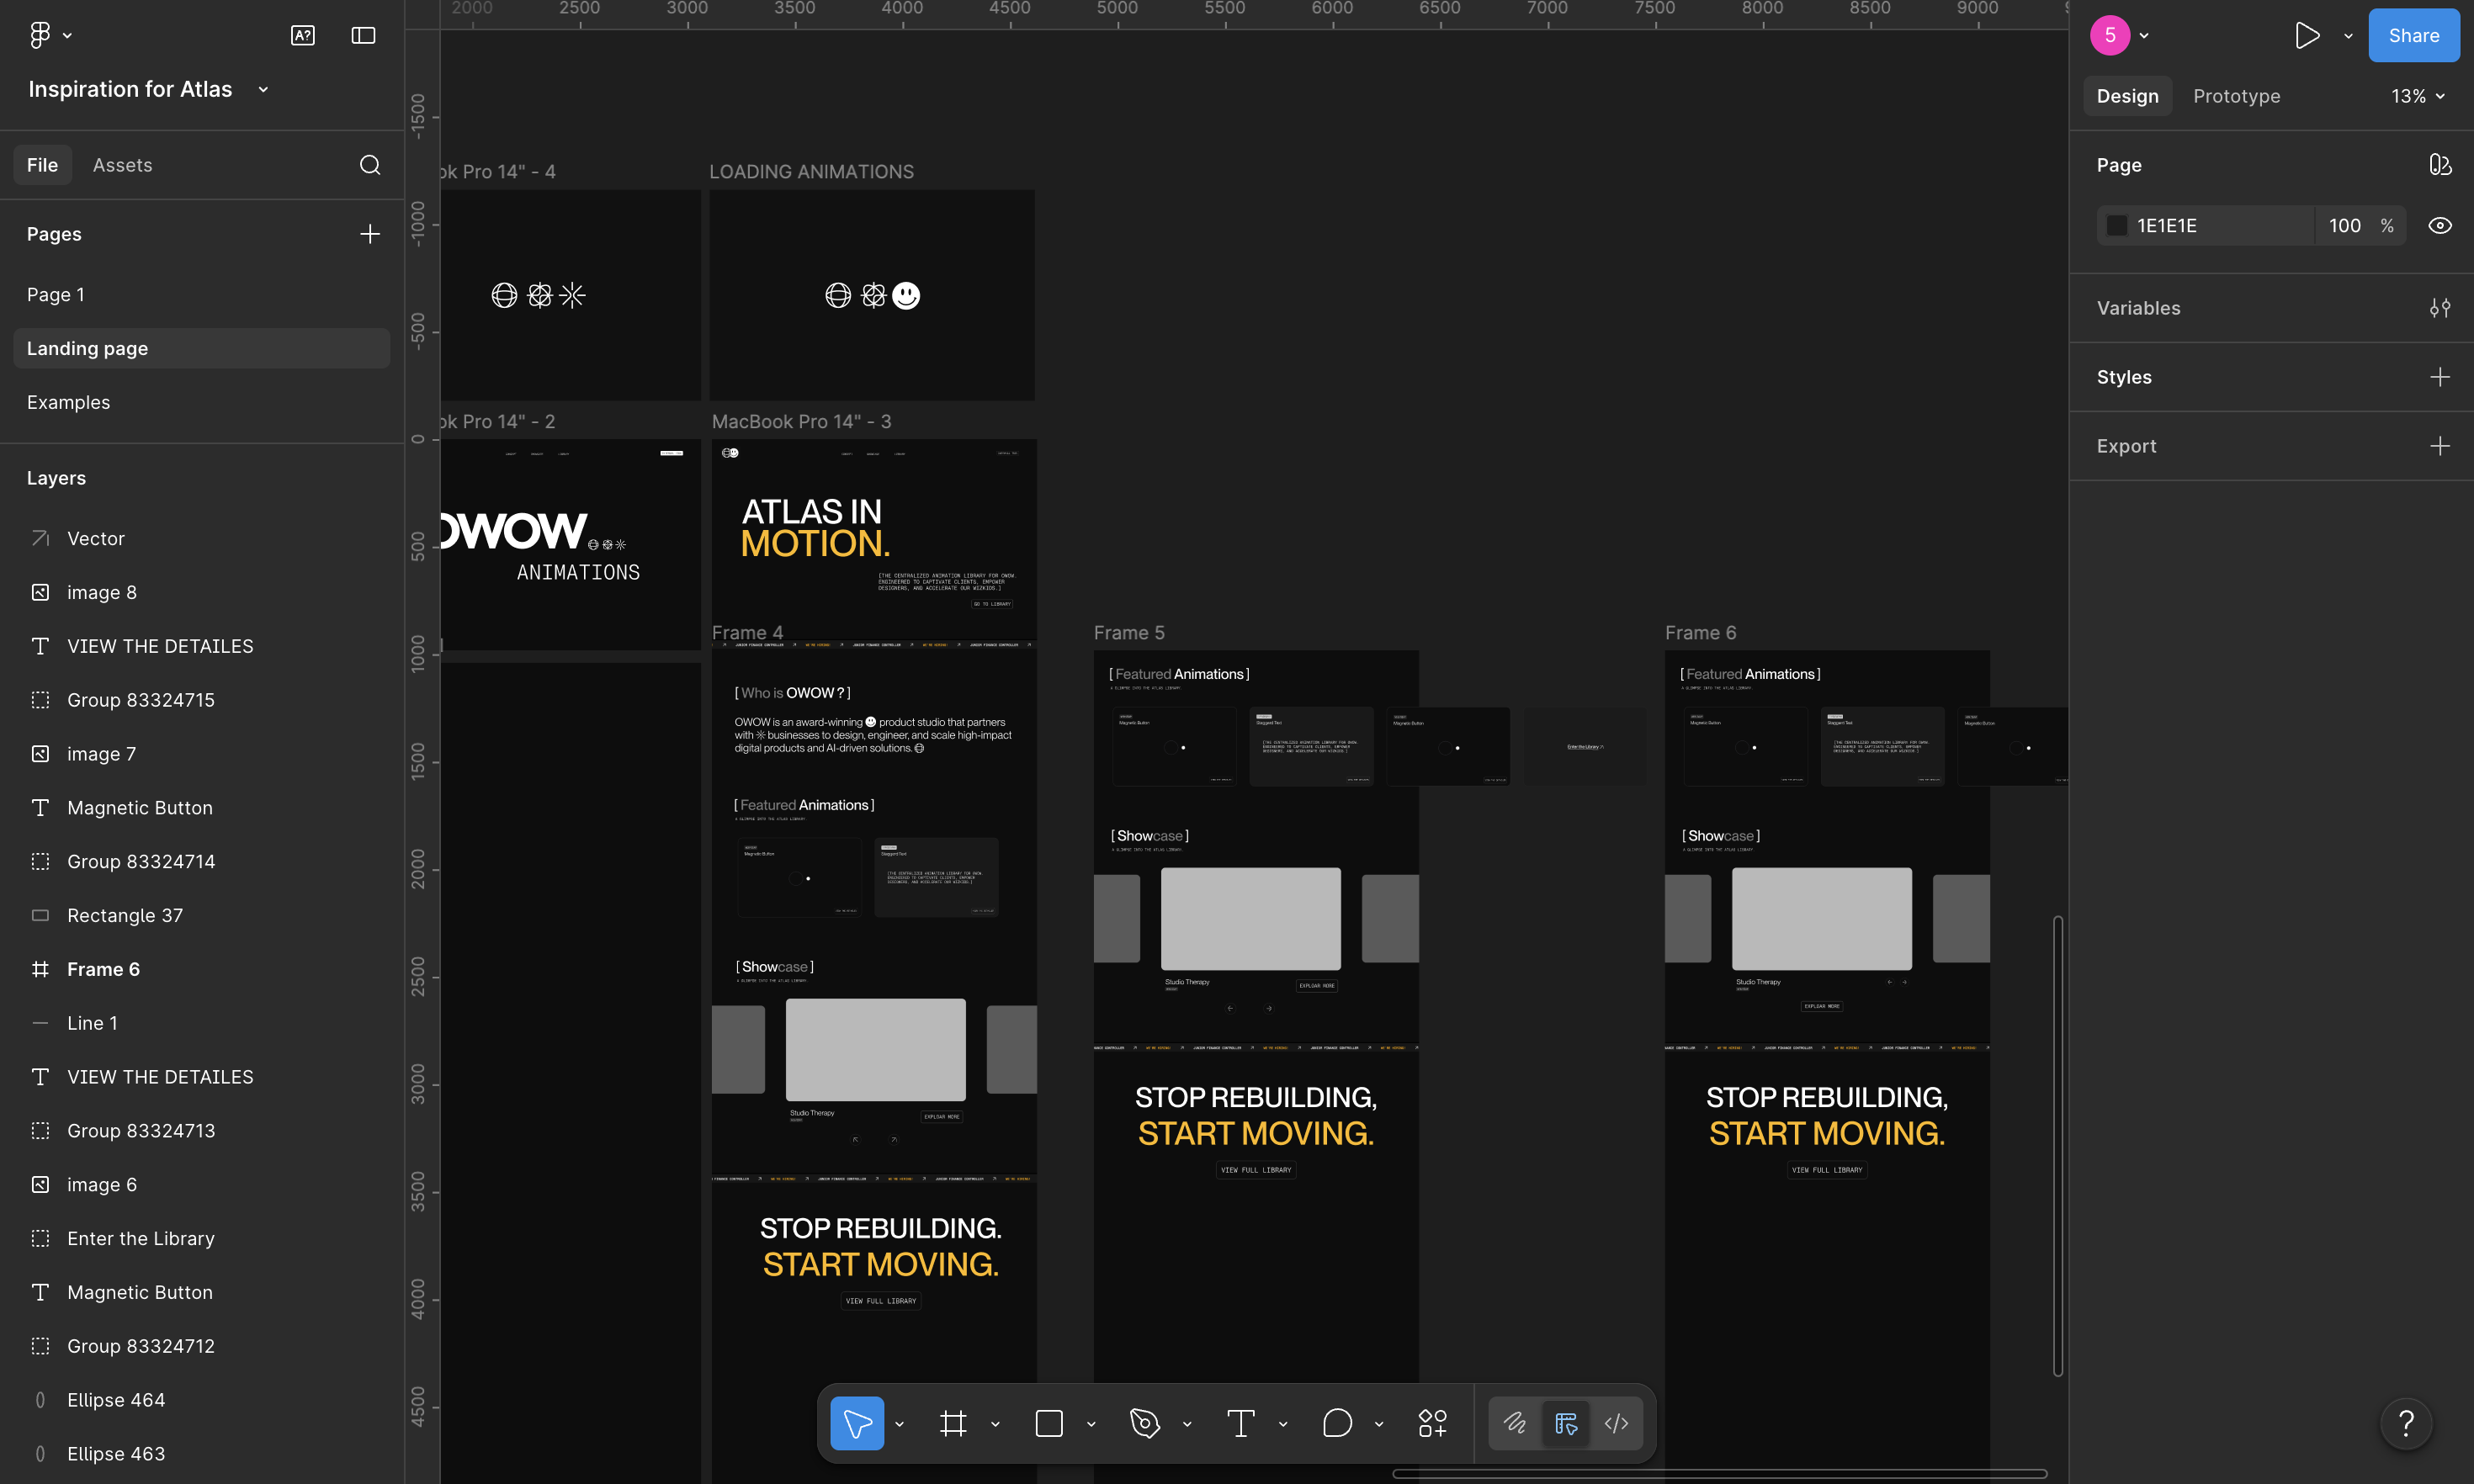
Task: Switch to the File tab
Action: click(42, 165)
